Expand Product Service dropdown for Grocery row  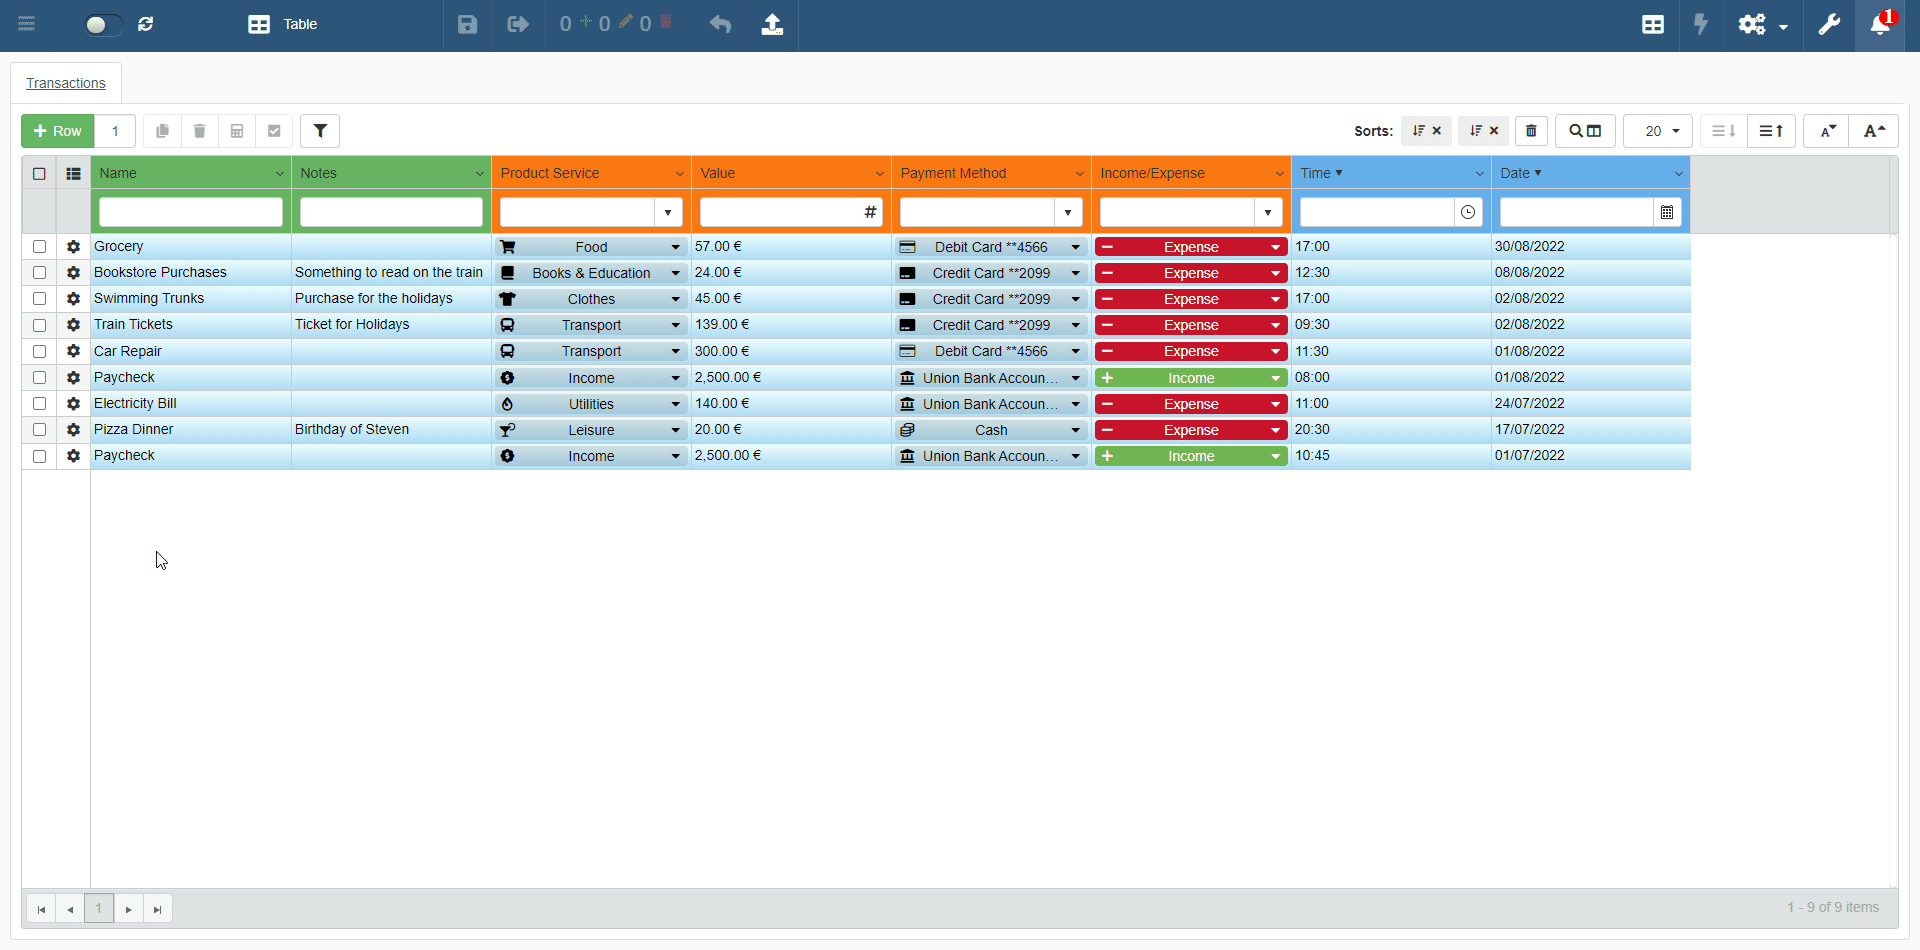point(675,247)
